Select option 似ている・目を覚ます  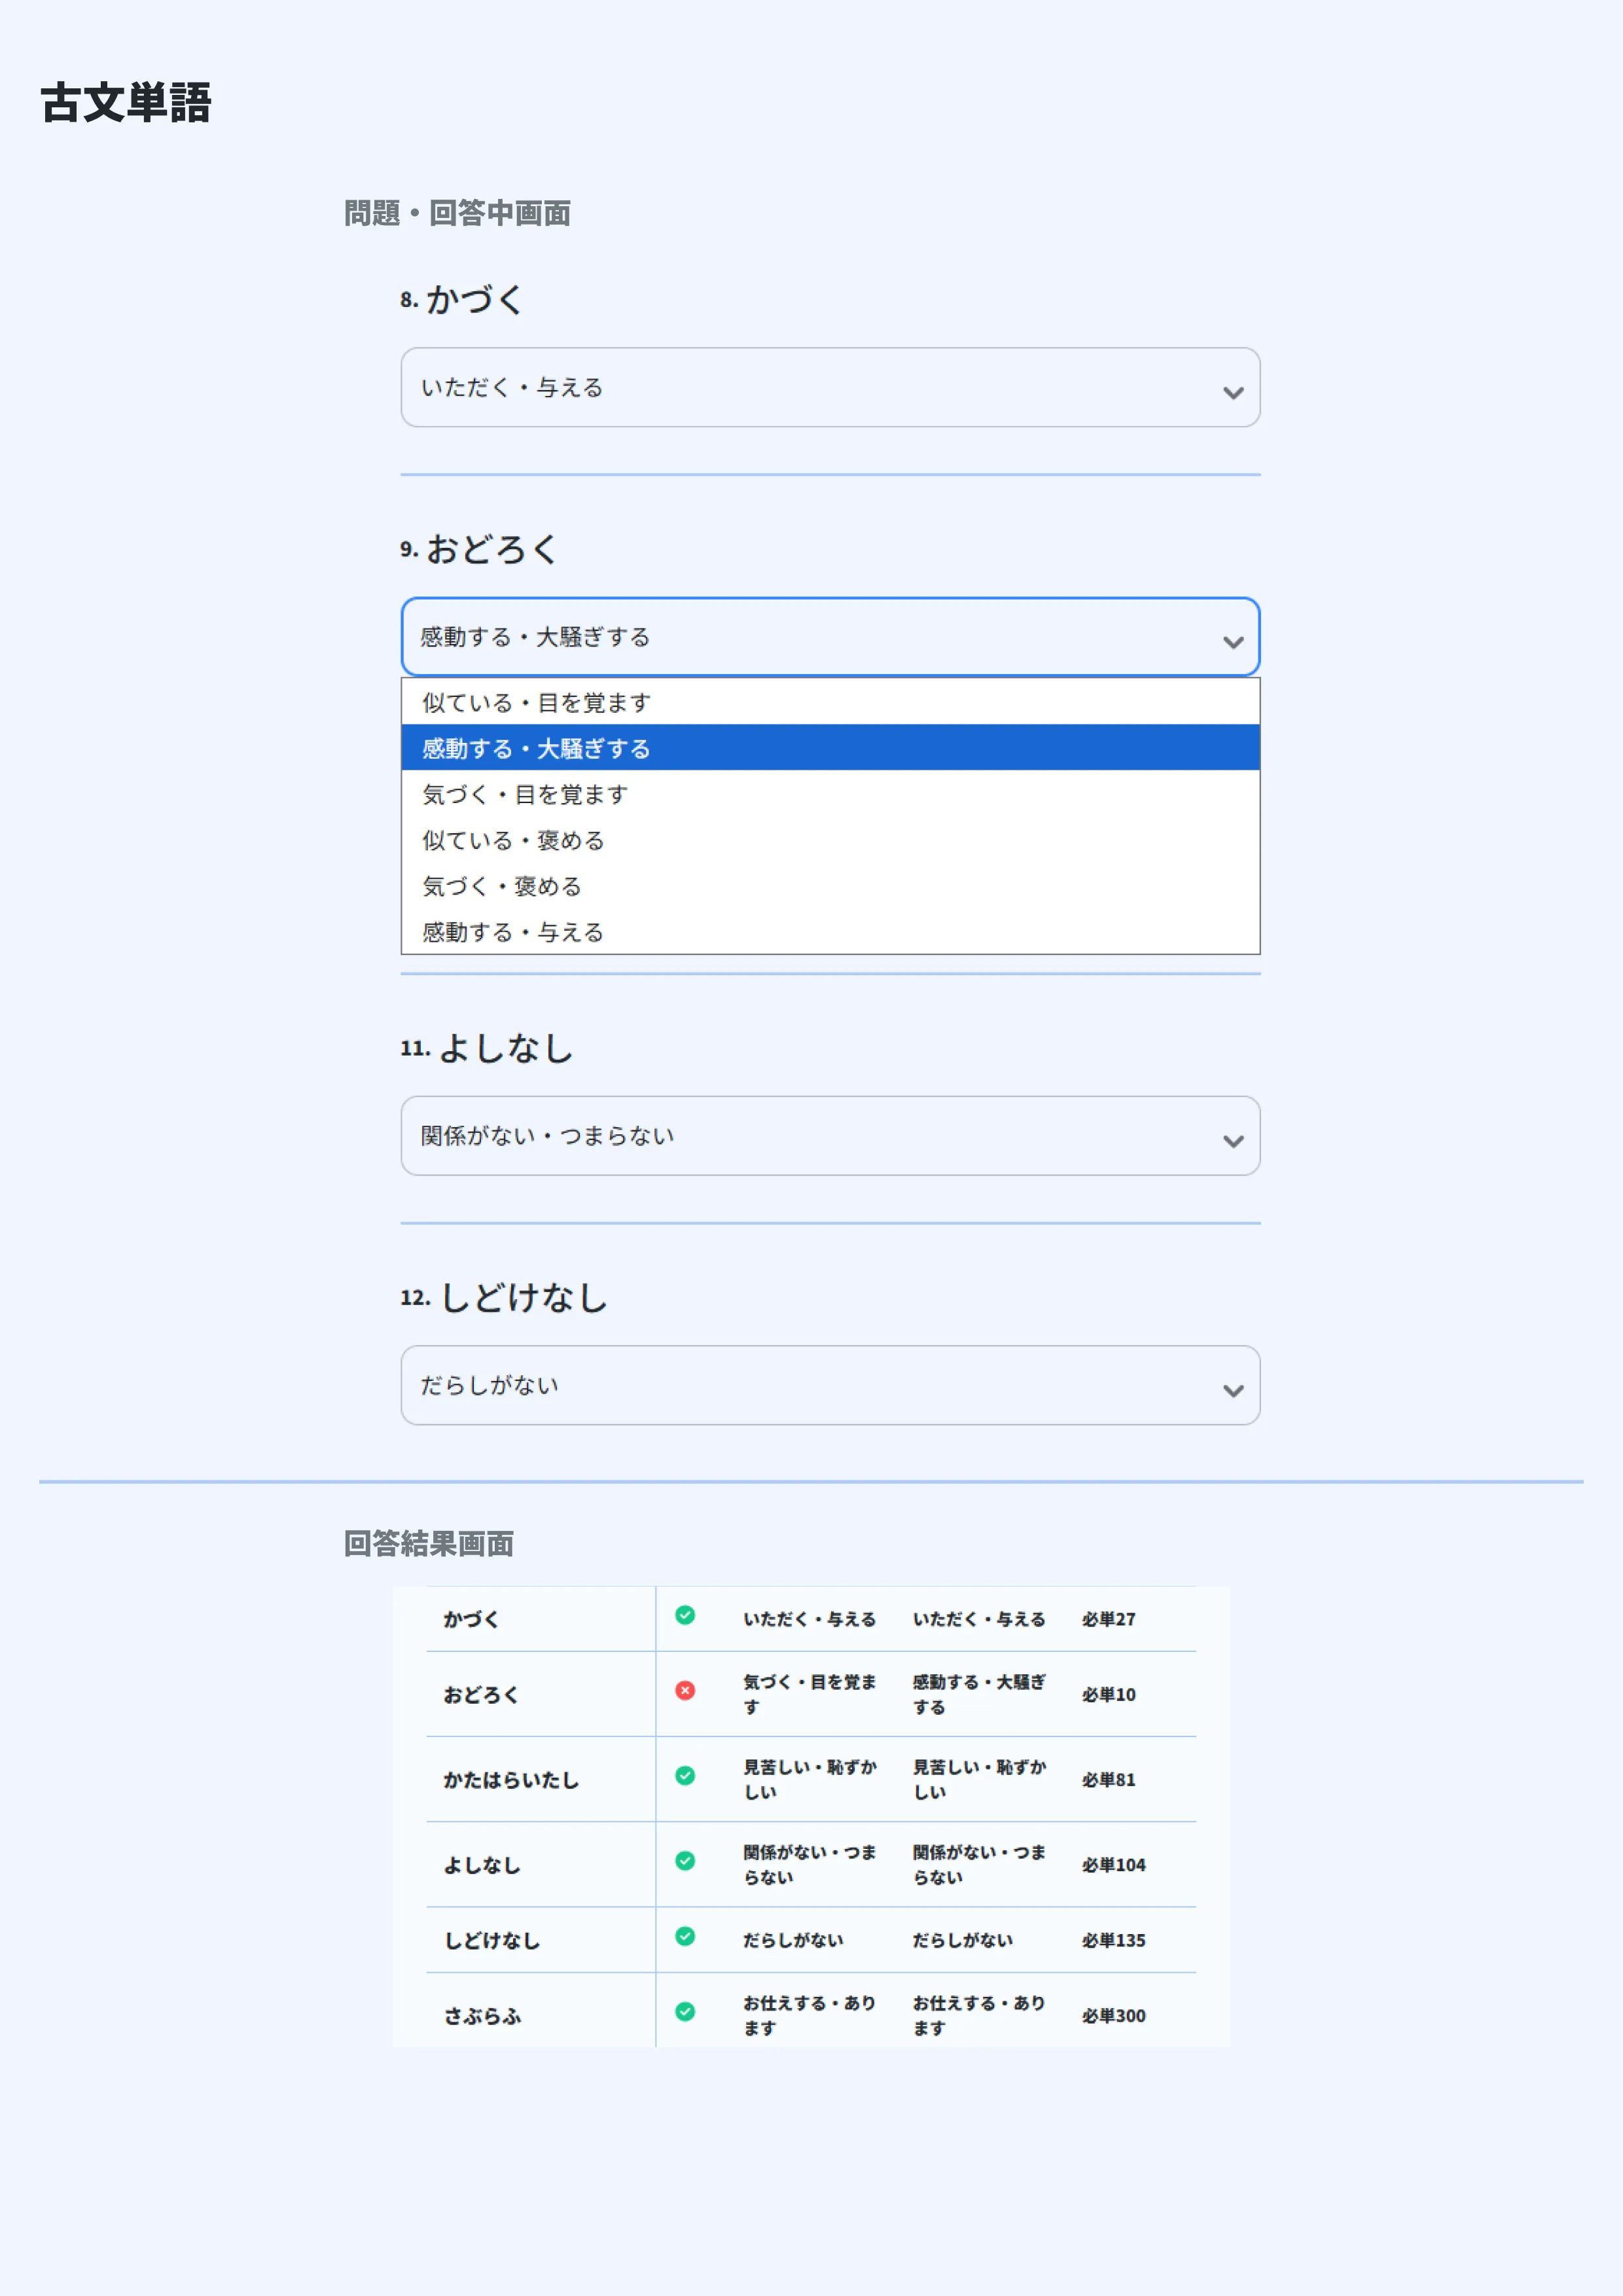[536, 702]
